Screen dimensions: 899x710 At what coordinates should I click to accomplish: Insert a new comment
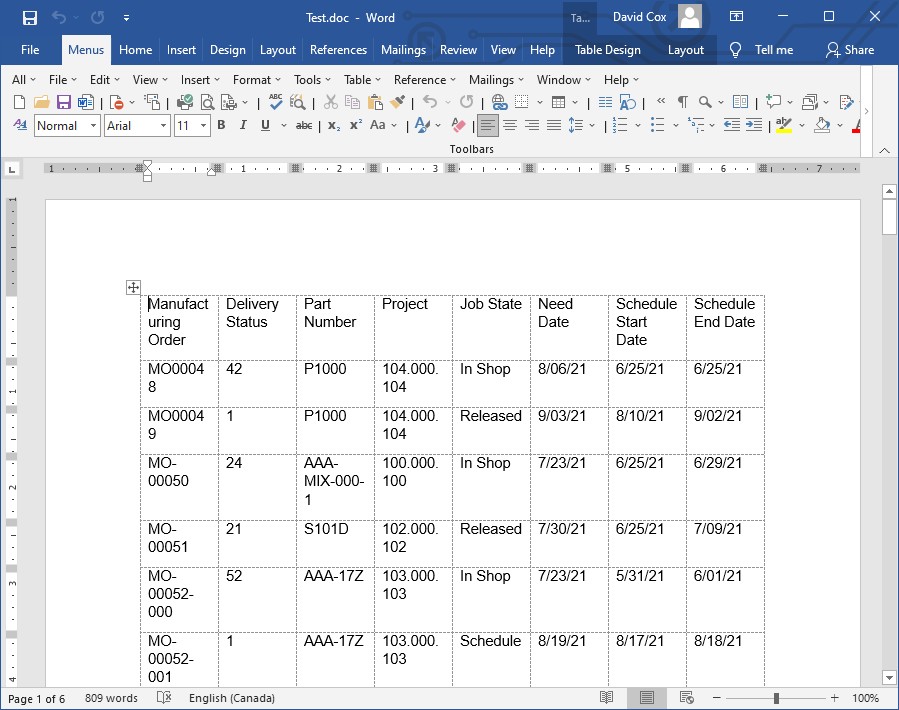[x=773, y=102]
